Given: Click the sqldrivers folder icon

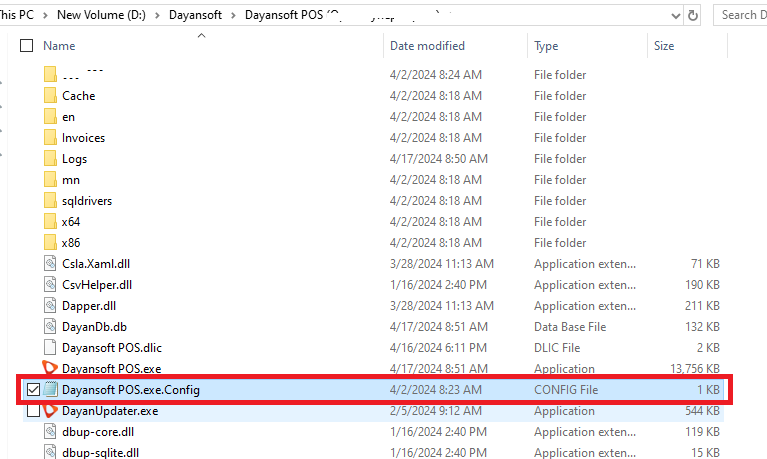Looking at the screenshot, I should pyautogui.click(x=50, y=201).
